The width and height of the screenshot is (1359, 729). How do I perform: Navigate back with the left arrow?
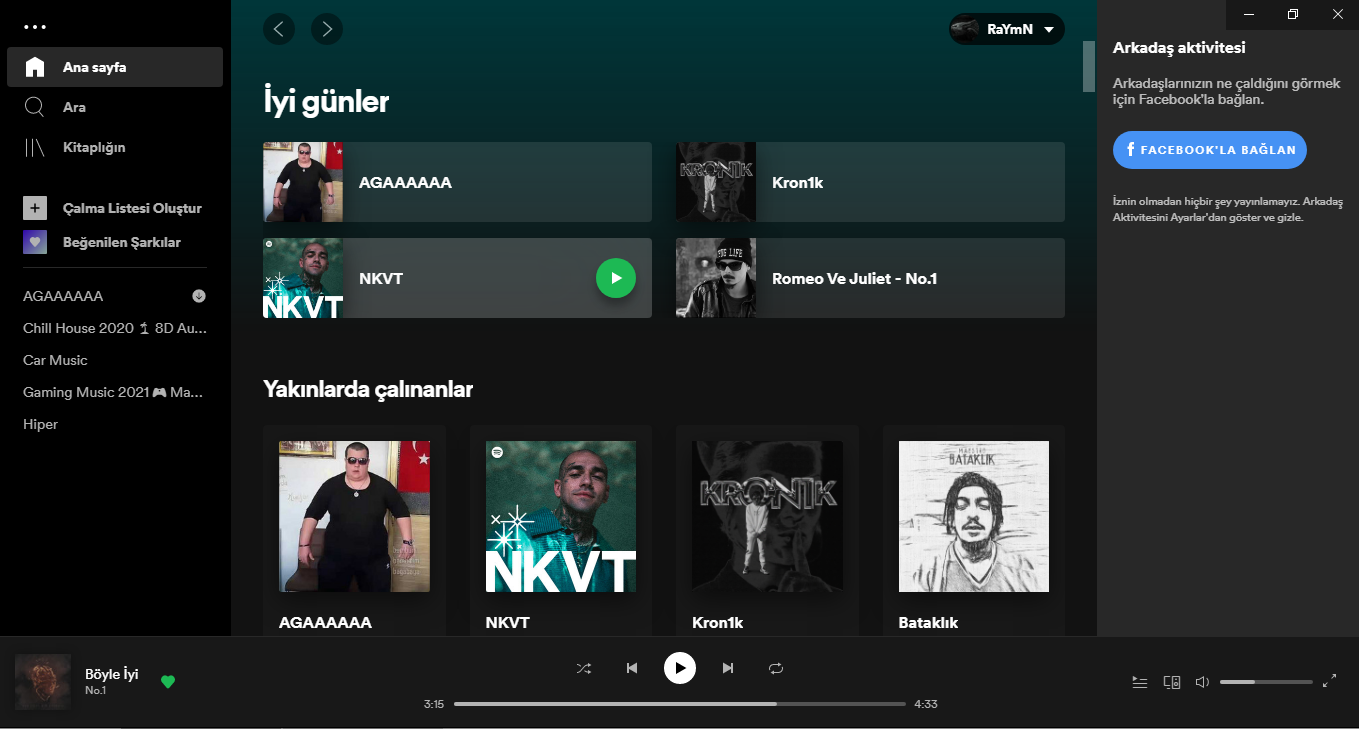click(279, 29)
